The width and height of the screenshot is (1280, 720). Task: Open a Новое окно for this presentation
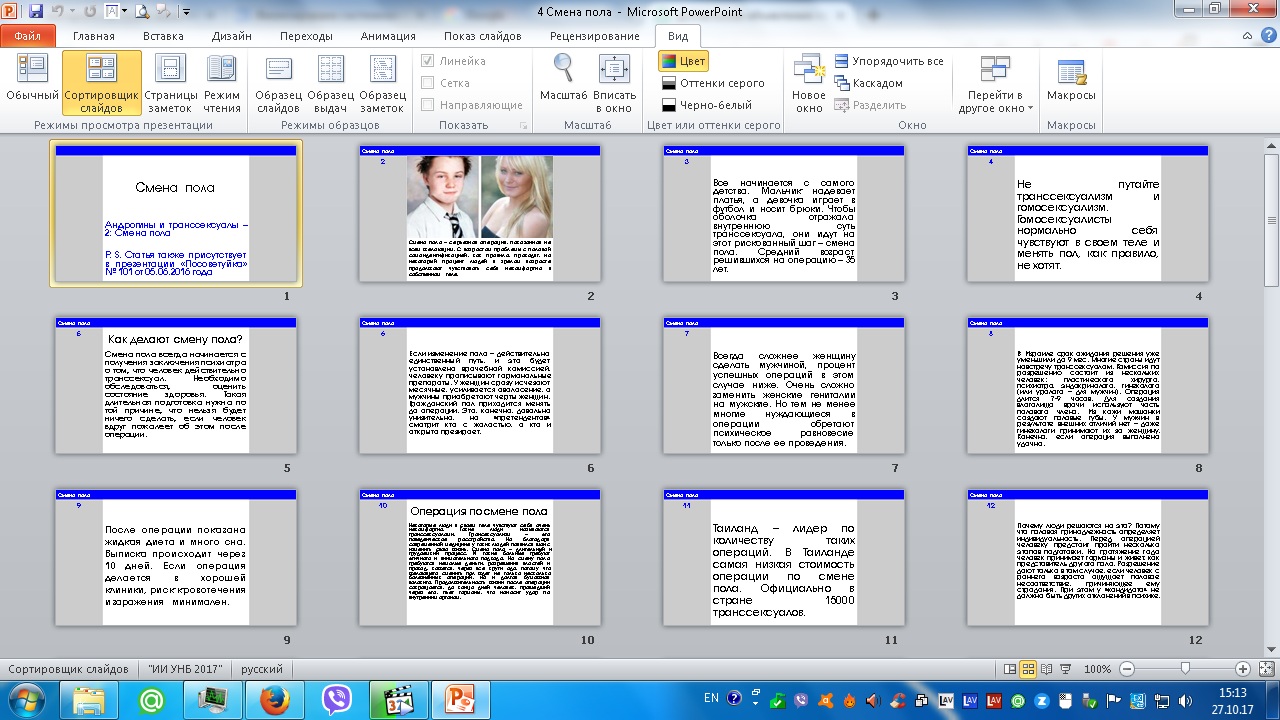click(809, 82)
